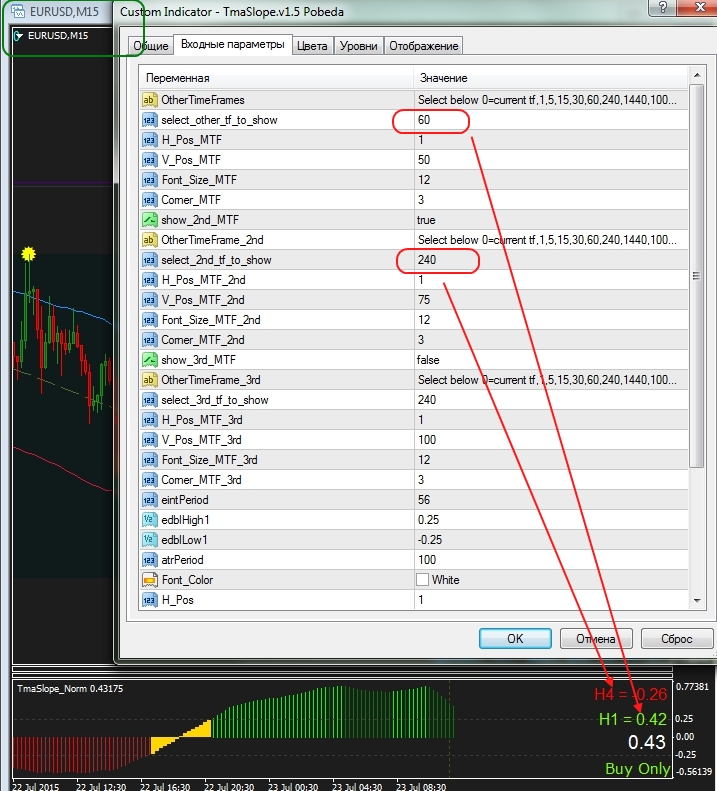Click the integer icon beside V_Pos_MTF
The width and height of the screenshot is (717, 791).
click(149, 160)
